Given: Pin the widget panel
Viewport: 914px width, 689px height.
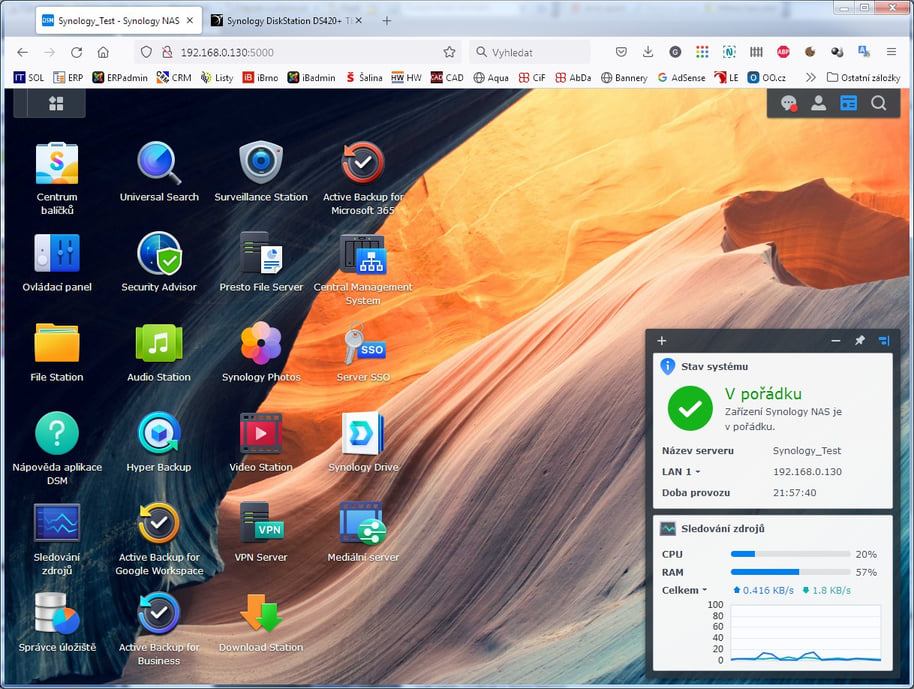Looking at the screenshot, I should (x=860, y=340).
